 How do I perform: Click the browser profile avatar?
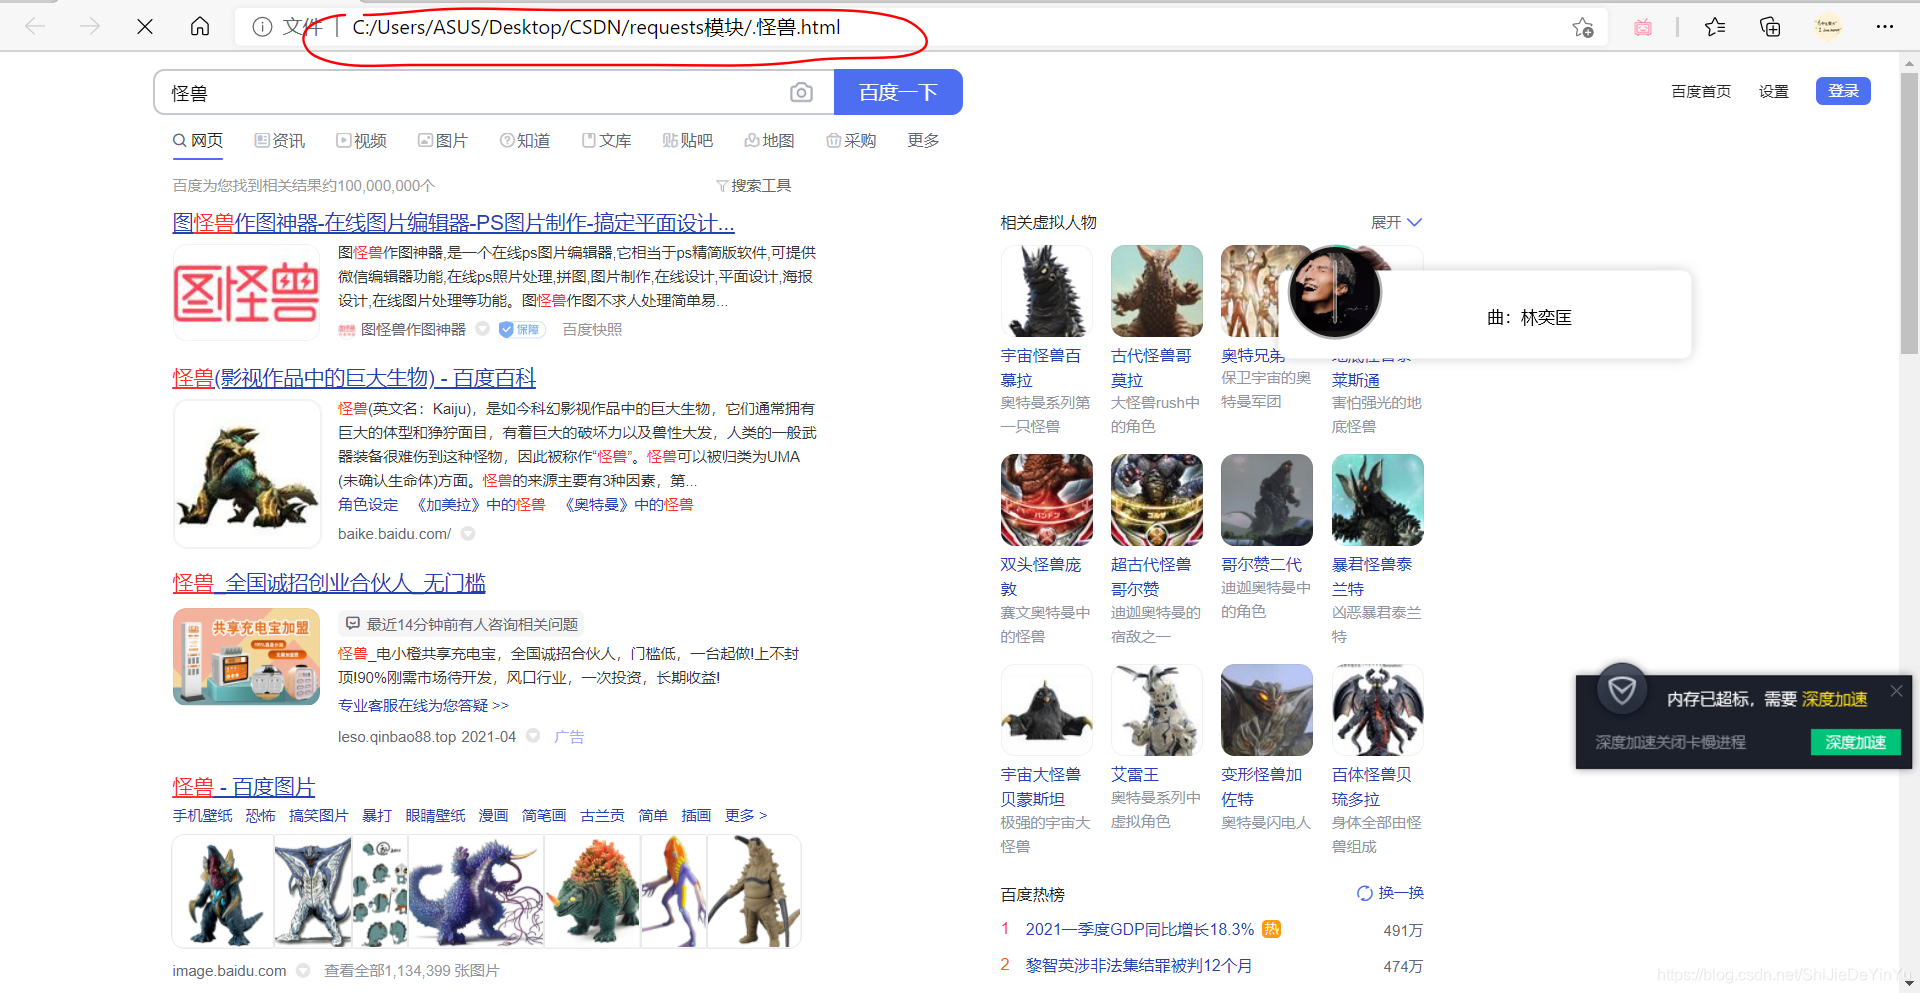pyautogui.click(x=1828, y=27)
